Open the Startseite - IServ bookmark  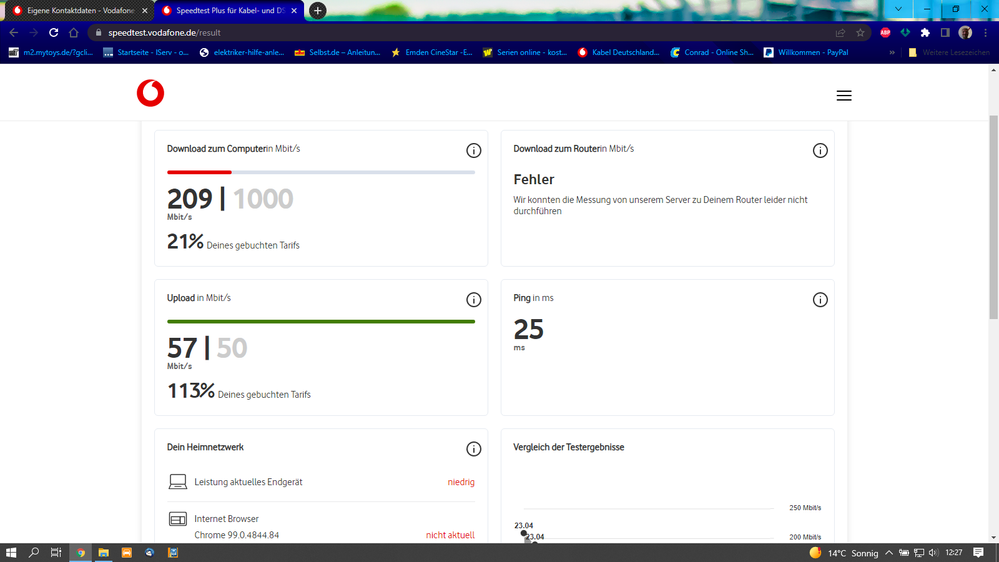146,52
